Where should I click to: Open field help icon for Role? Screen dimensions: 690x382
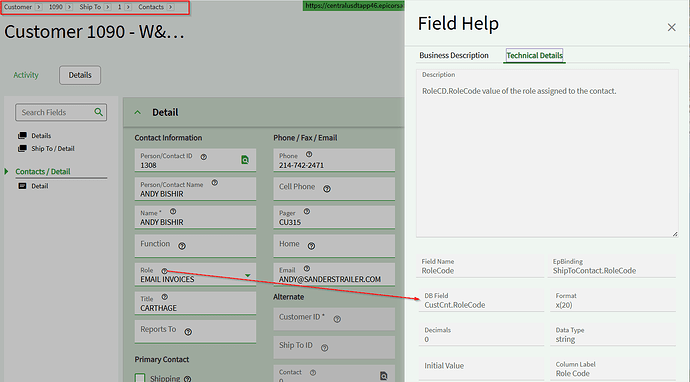164,271
